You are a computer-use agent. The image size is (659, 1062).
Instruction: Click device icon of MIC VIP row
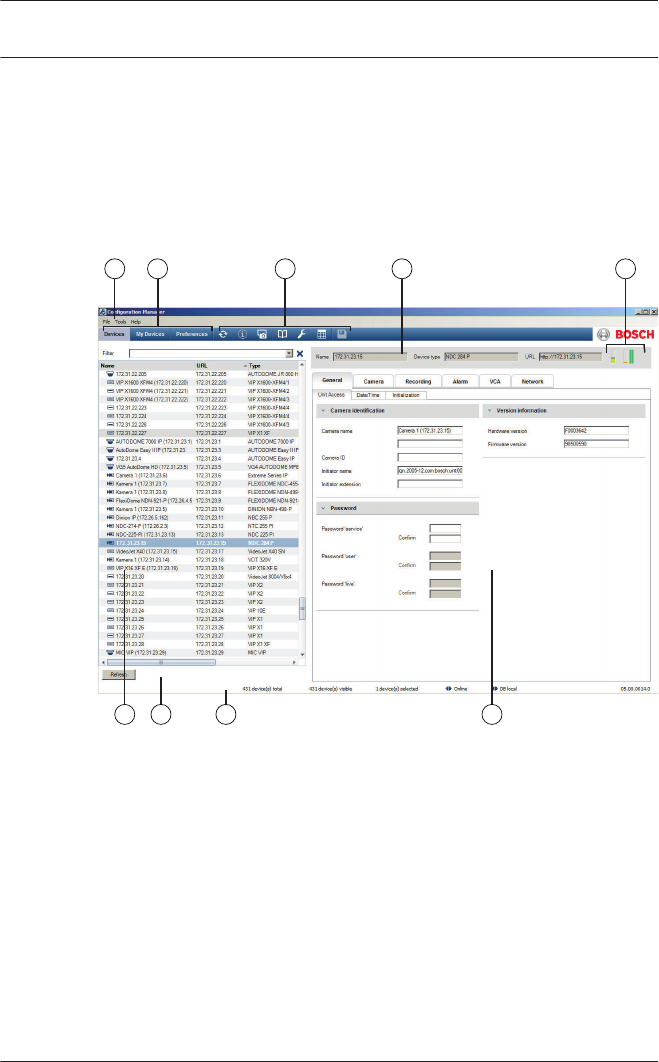pyautogui.click(x=110, y=653)
